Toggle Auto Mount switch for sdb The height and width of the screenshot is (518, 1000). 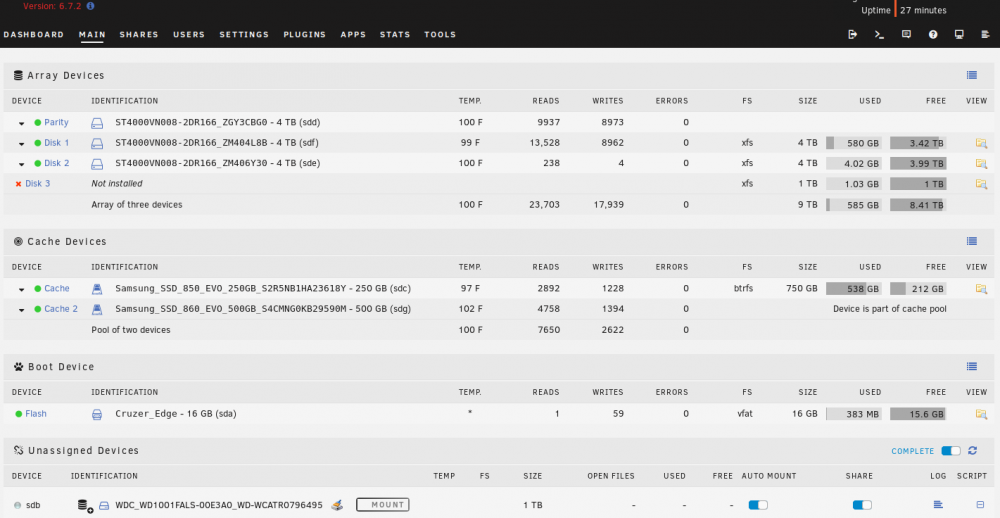(758, 505)
